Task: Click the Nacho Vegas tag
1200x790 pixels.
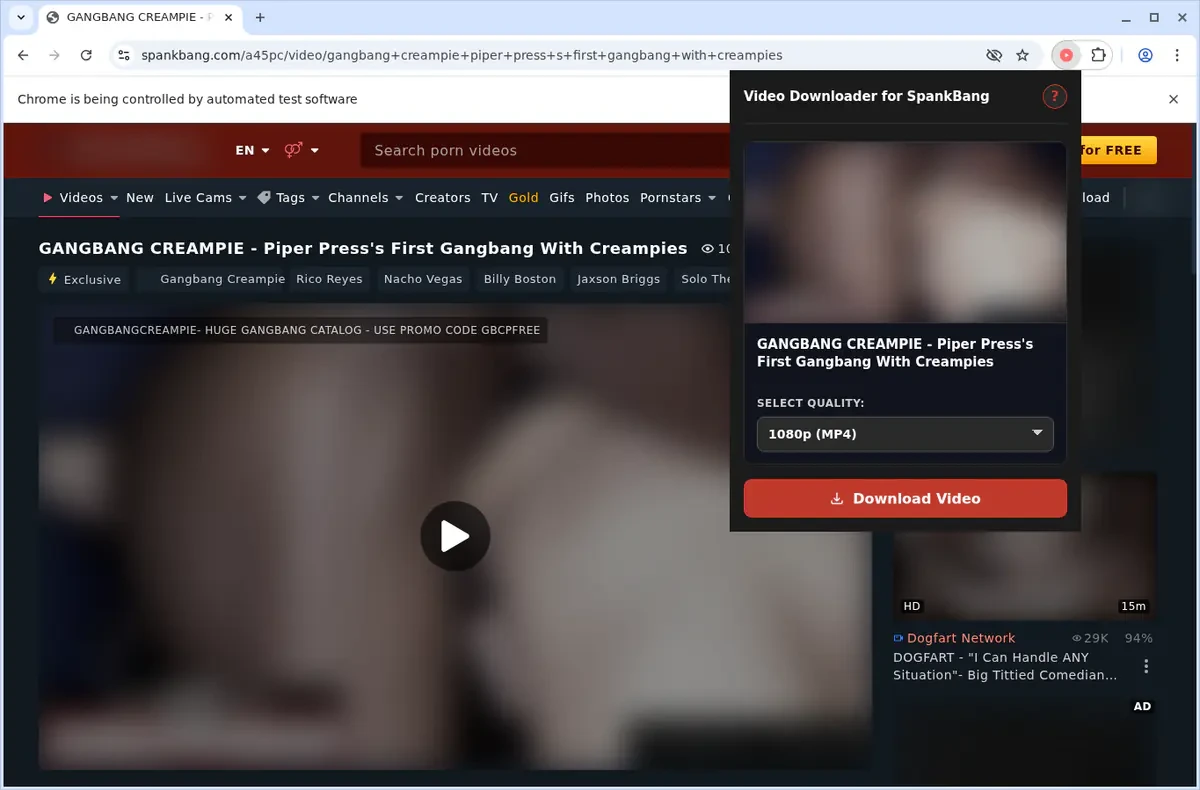Action: tap(423, 279)
